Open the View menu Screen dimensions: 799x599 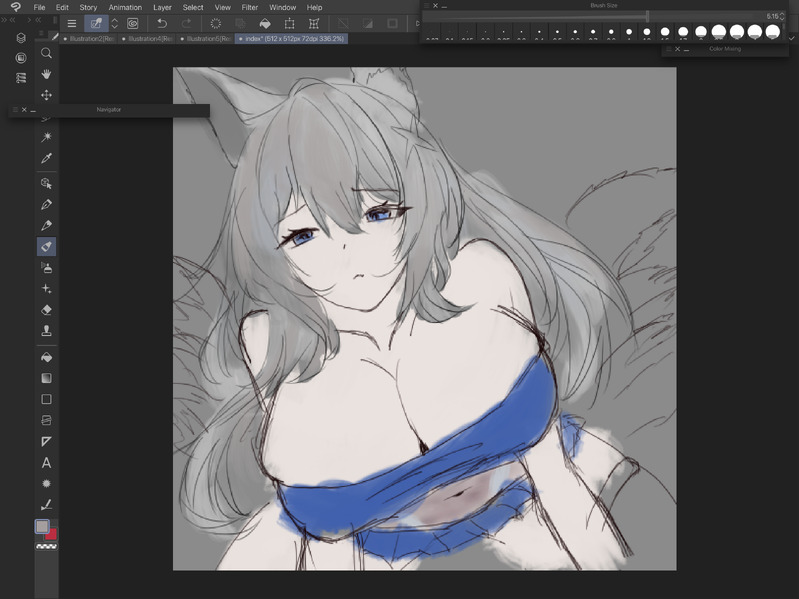[223, 8]
